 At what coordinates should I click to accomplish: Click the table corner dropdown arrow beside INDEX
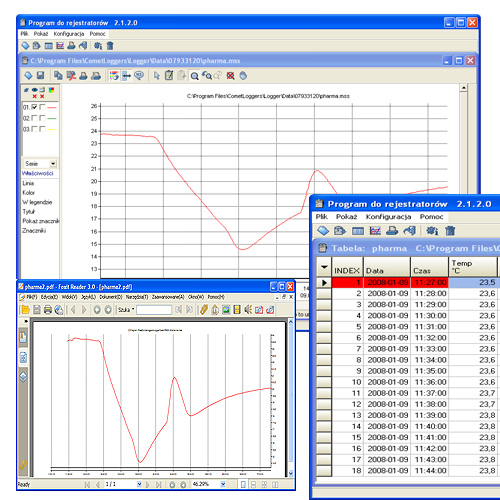tap(324, 267)
